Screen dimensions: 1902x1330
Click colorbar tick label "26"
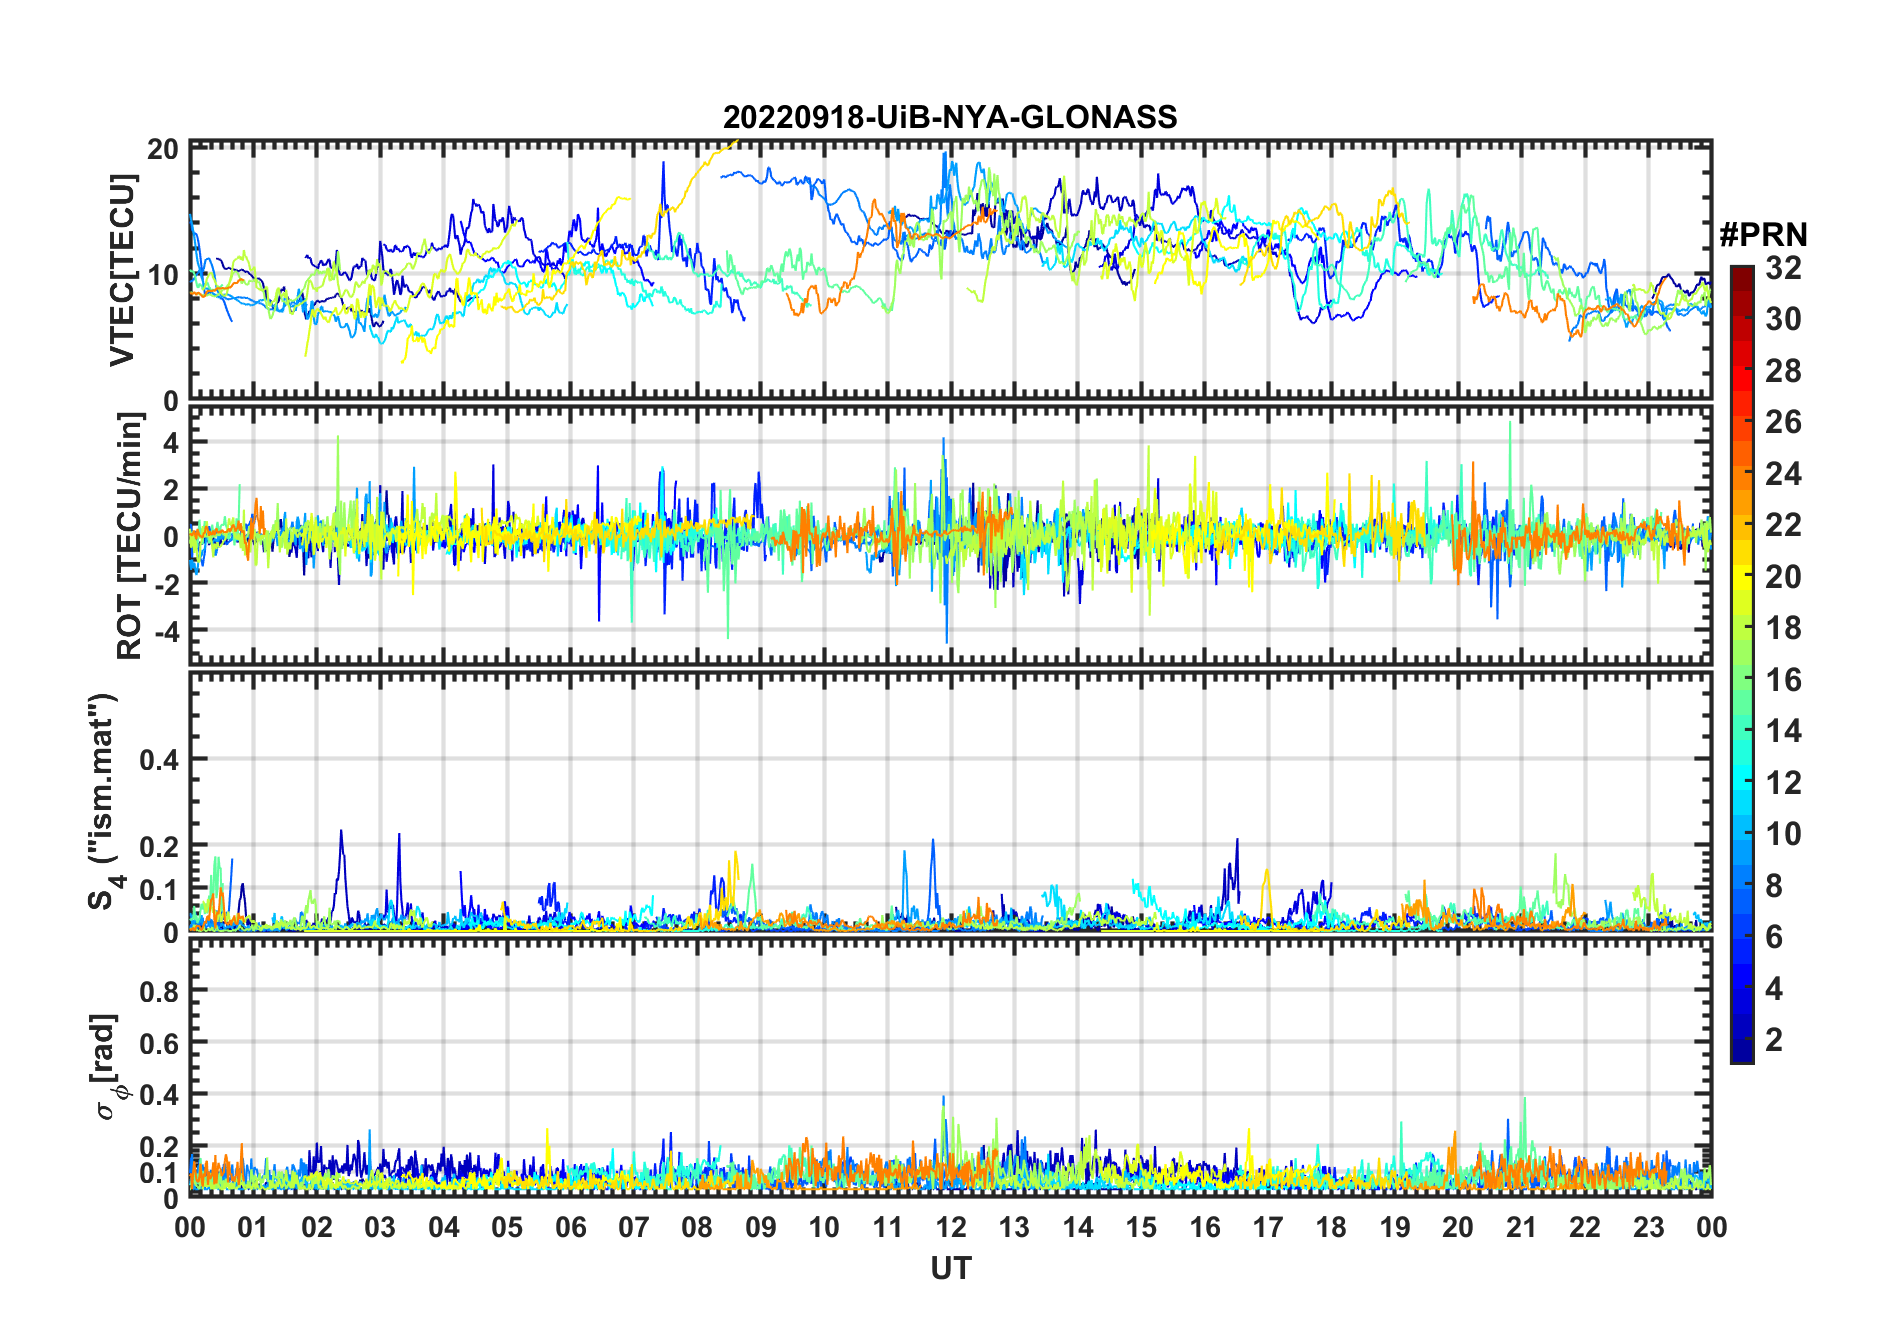point(1783,422)
